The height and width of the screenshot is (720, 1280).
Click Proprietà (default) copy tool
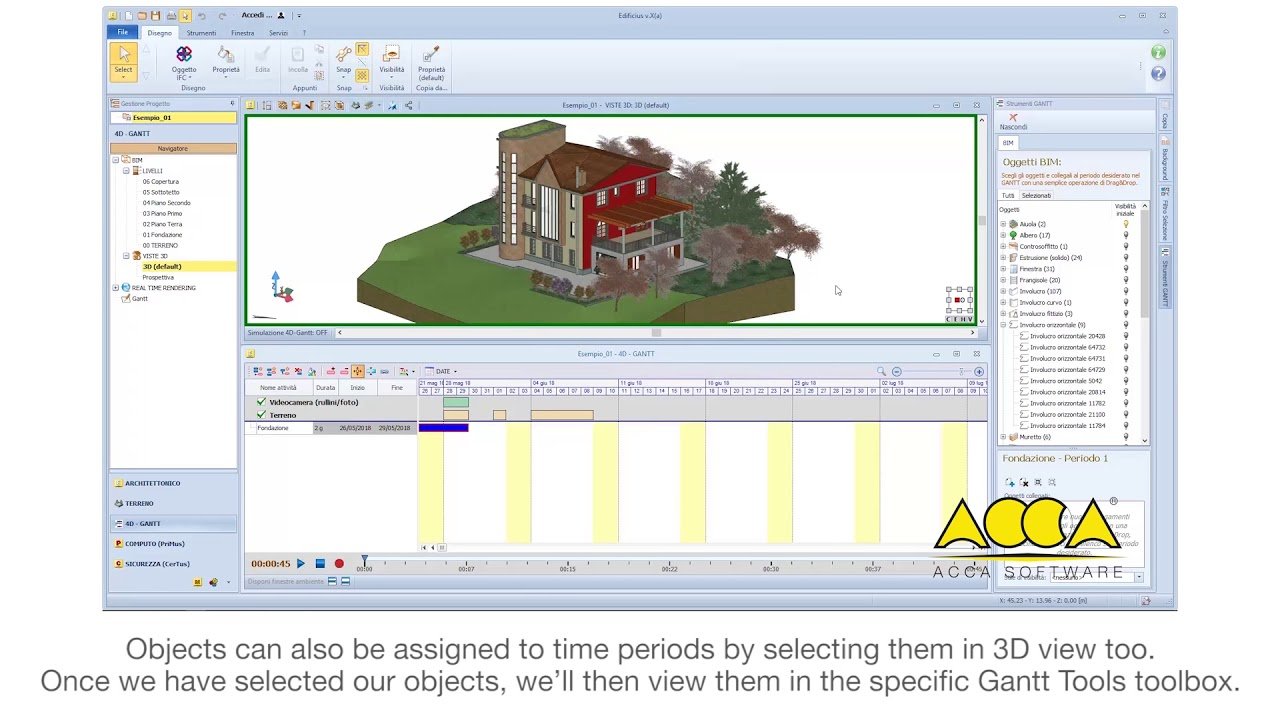tap(431, 62)
